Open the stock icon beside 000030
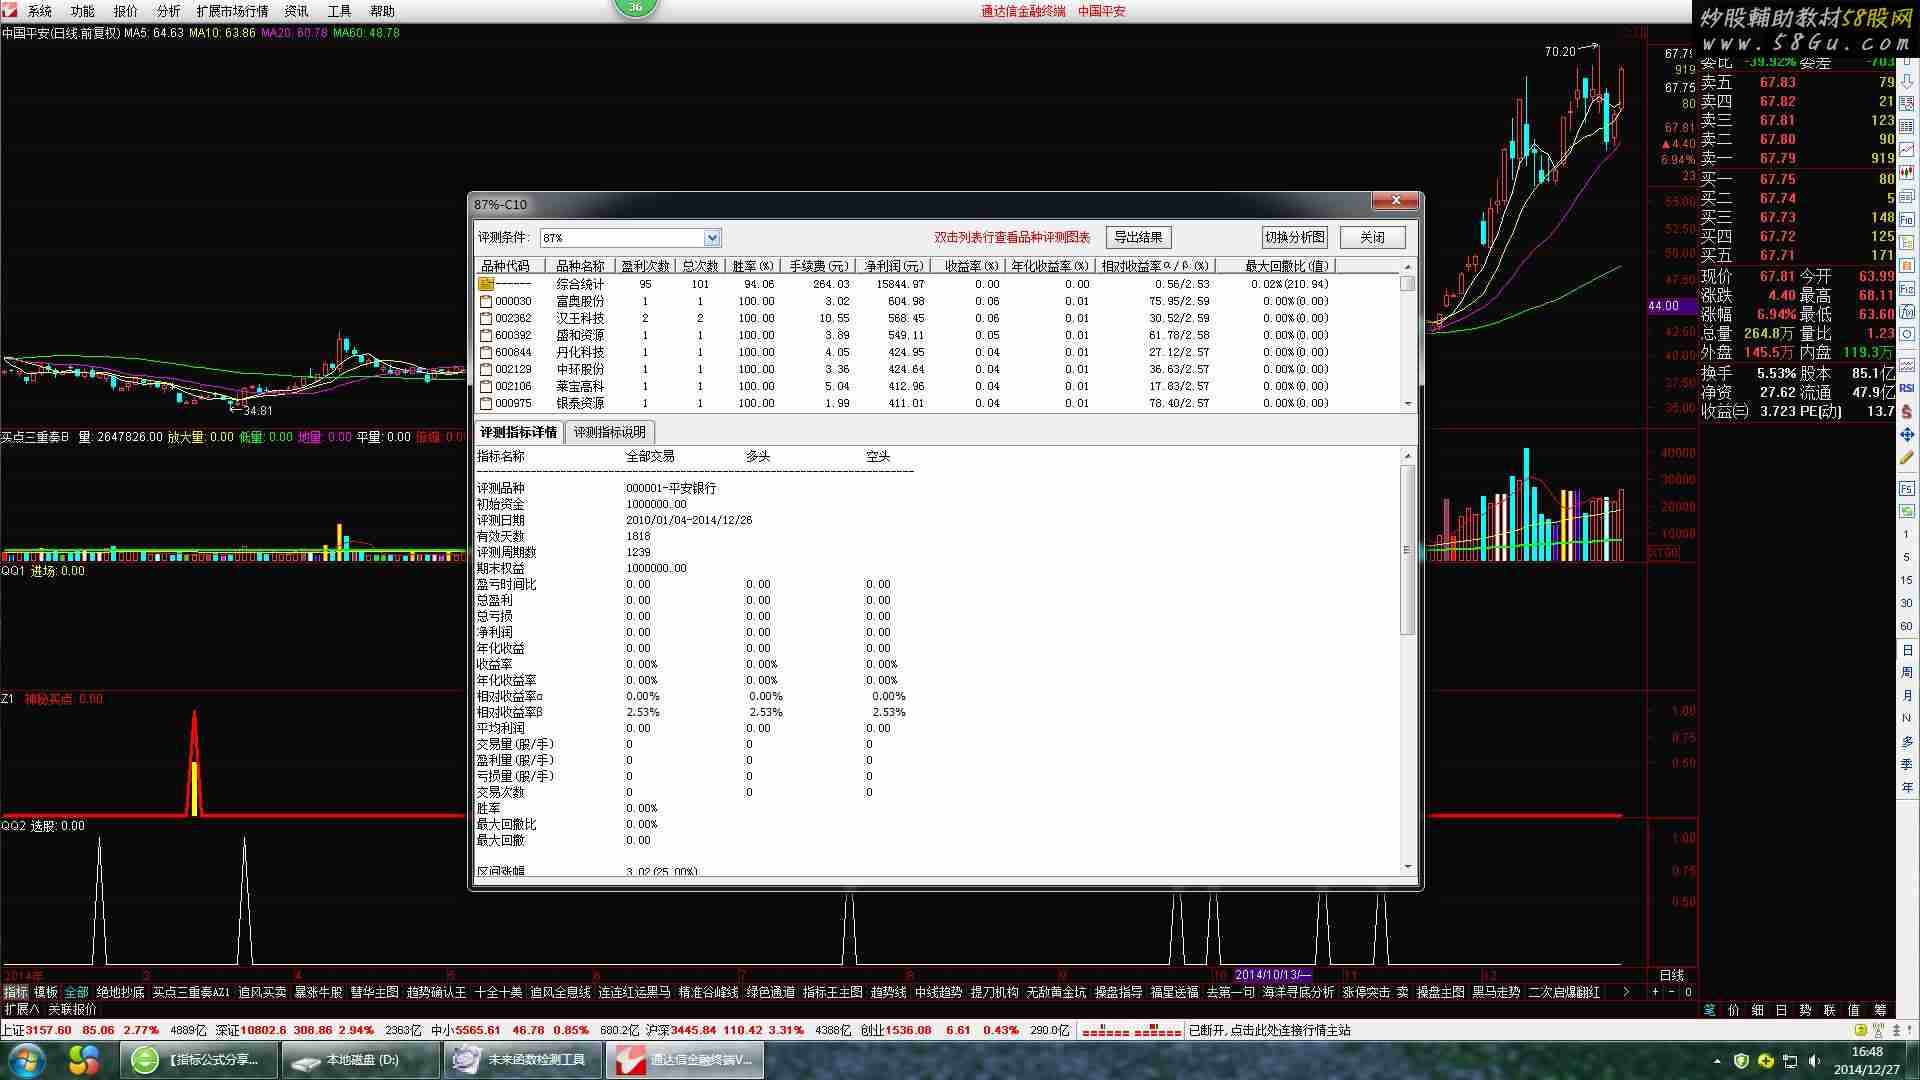The width and height of the screenshot is (1920, 1080). point(486,301)
